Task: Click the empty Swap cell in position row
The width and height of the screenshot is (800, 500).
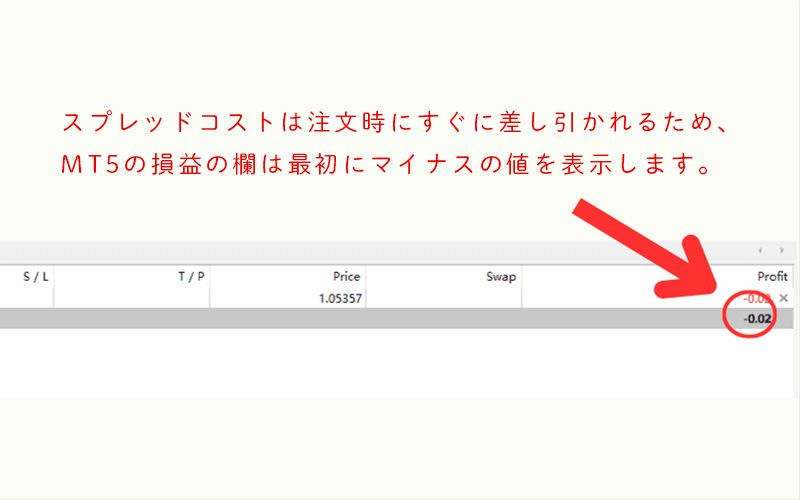Action: click(x=444, y=298)
